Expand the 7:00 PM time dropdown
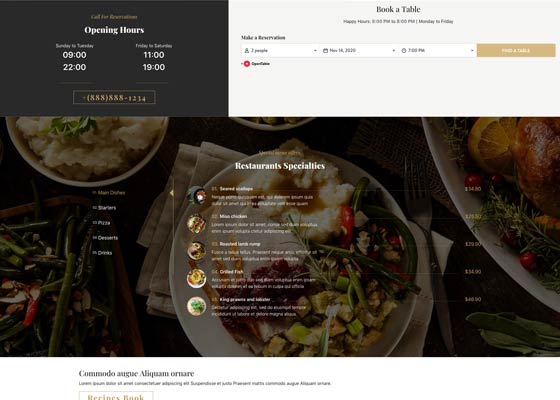 438,51
